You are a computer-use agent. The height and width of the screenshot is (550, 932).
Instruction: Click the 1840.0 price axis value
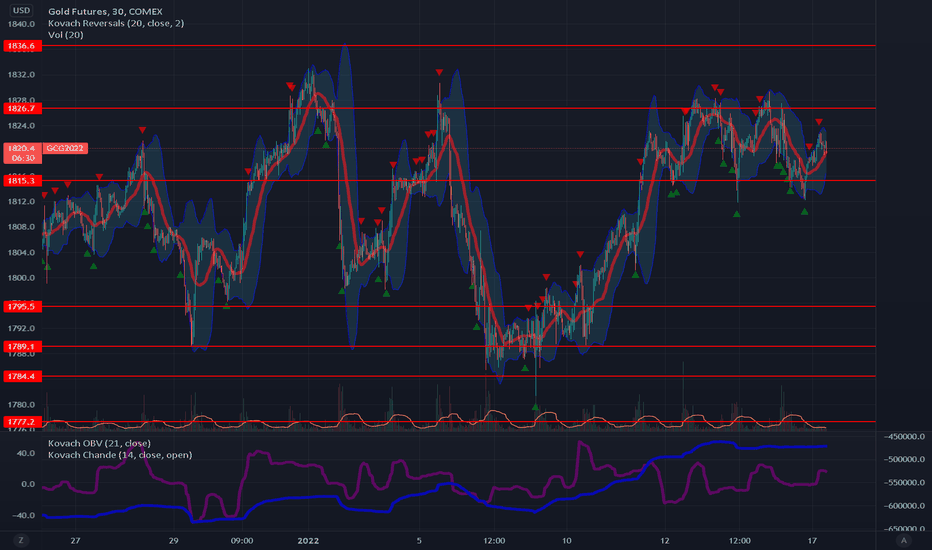[x=21, y=24]
